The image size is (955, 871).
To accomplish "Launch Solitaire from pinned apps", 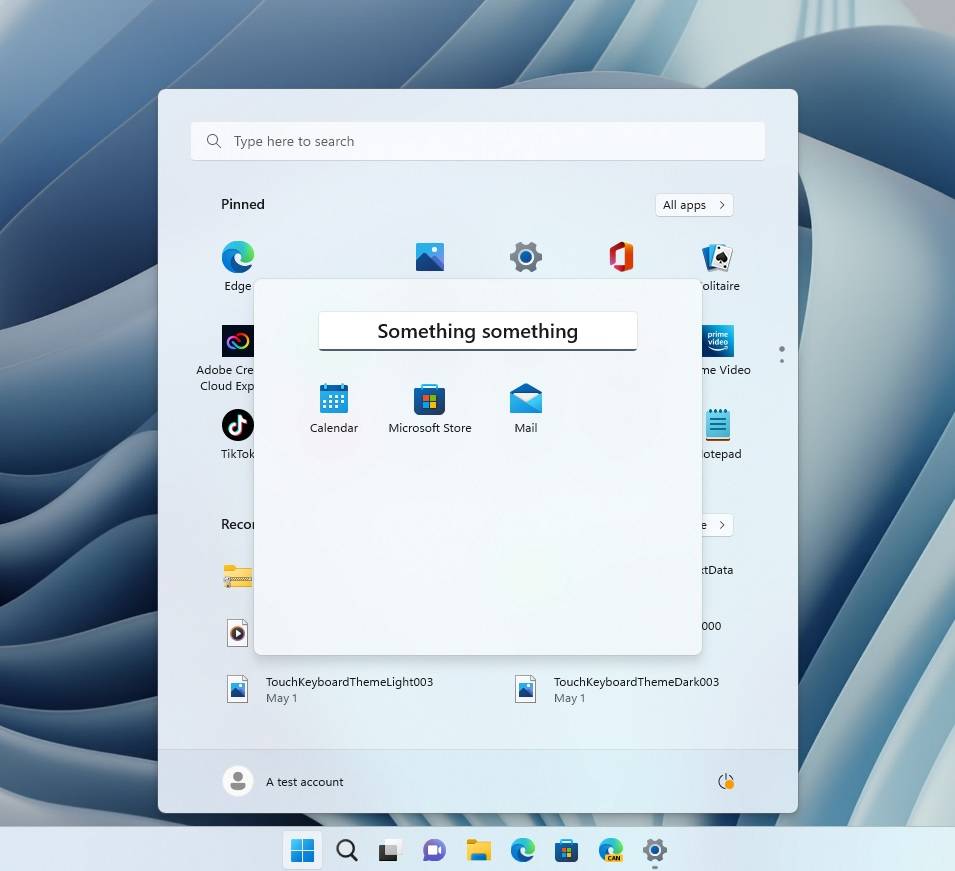I will click(717, 256).
